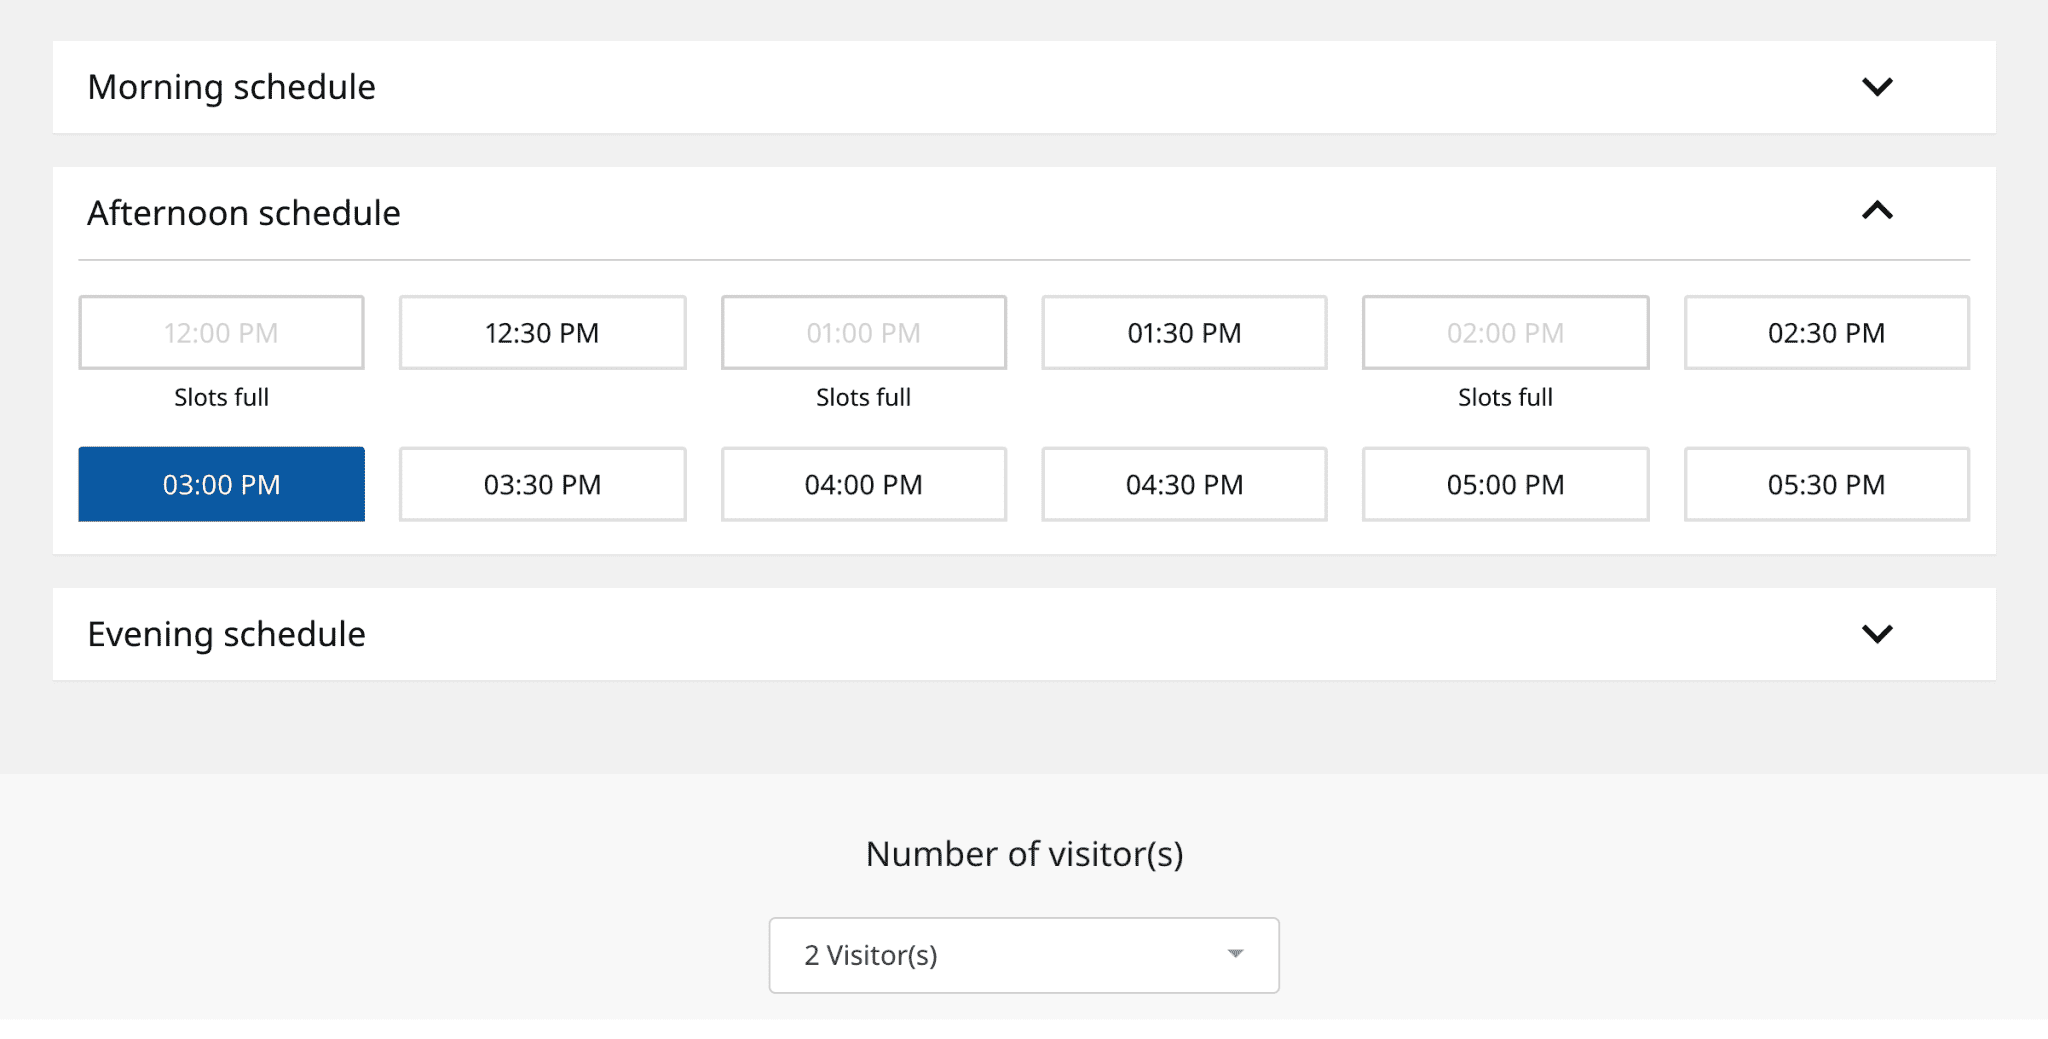Click the Morning schedule heading

[232, 87]
